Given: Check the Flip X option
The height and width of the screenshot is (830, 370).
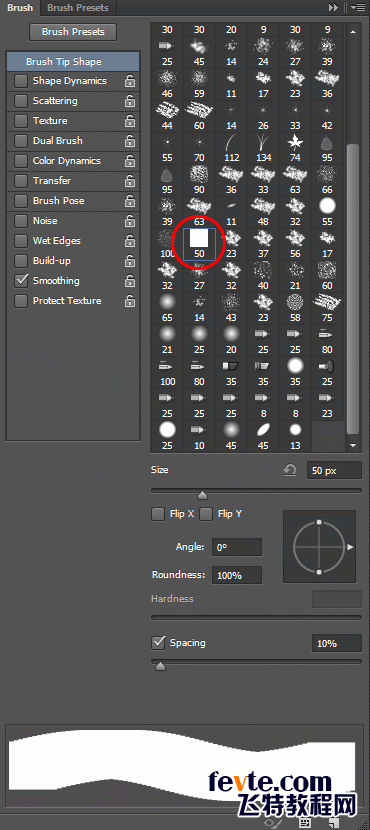Looking at the screenshot, I should (x=158, y=514).
